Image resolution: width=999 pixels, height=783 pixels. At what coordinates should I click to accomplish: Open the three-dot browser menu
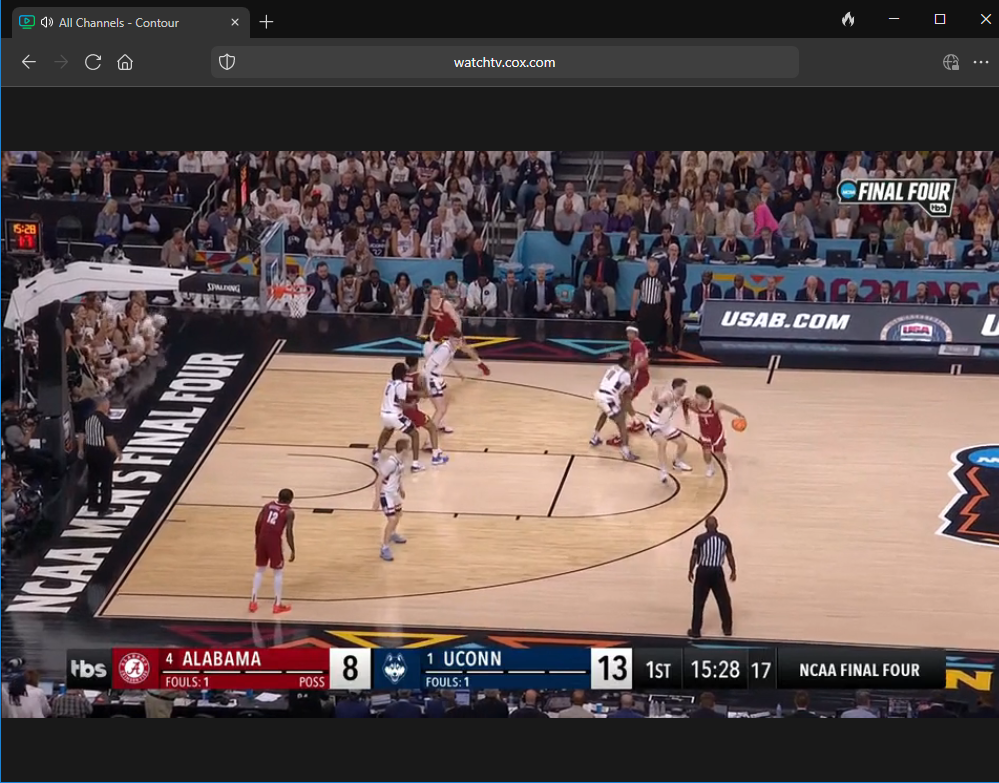point(981,62)
